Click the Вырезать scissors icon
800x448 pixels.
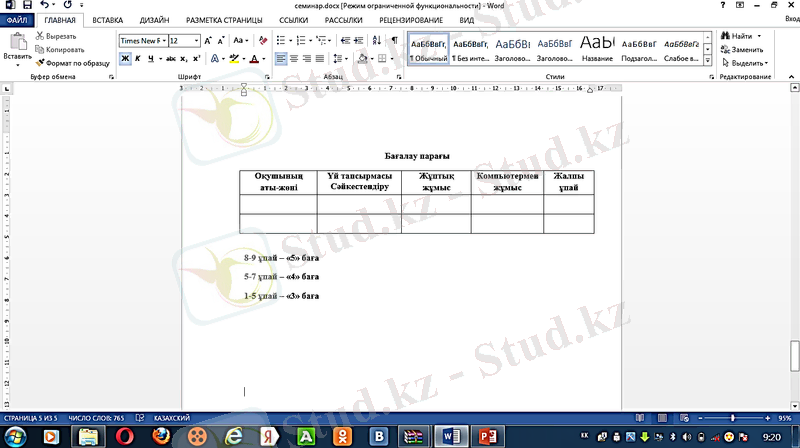(x=40, y=36)
